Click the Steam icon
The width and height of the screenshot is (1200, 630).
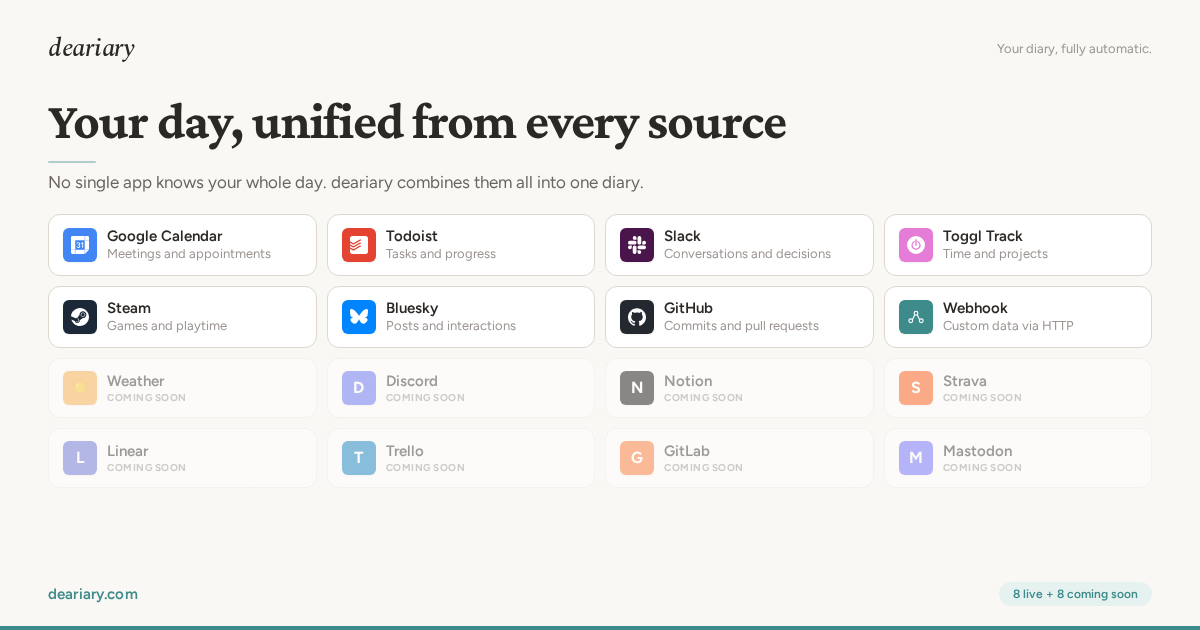coord(80,316)
